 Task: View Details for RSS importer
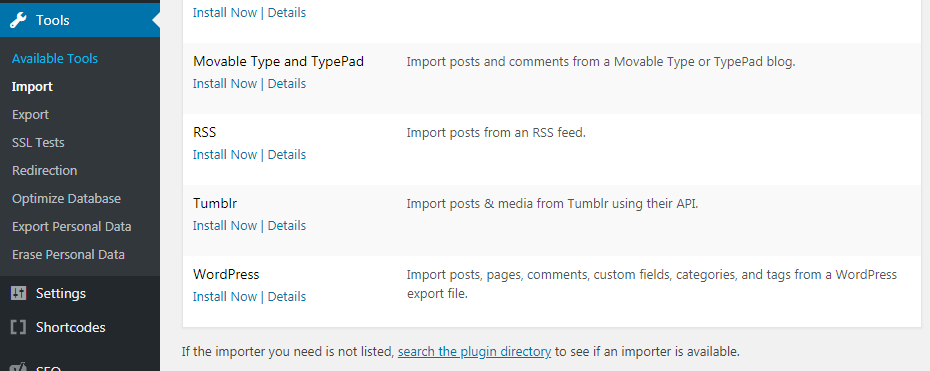click(x=287, y=155)
